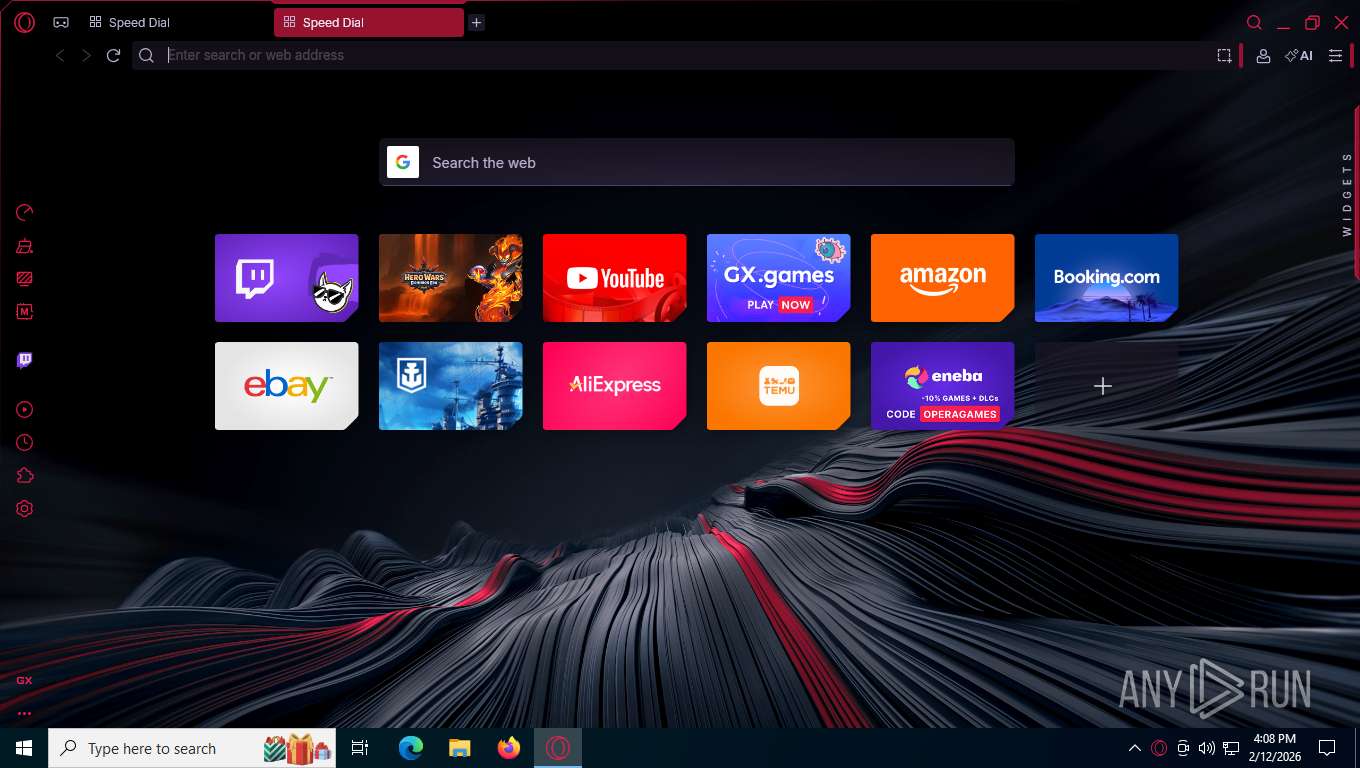Open the GX.games Play Now tile
1360x768 pixels.
778,278
